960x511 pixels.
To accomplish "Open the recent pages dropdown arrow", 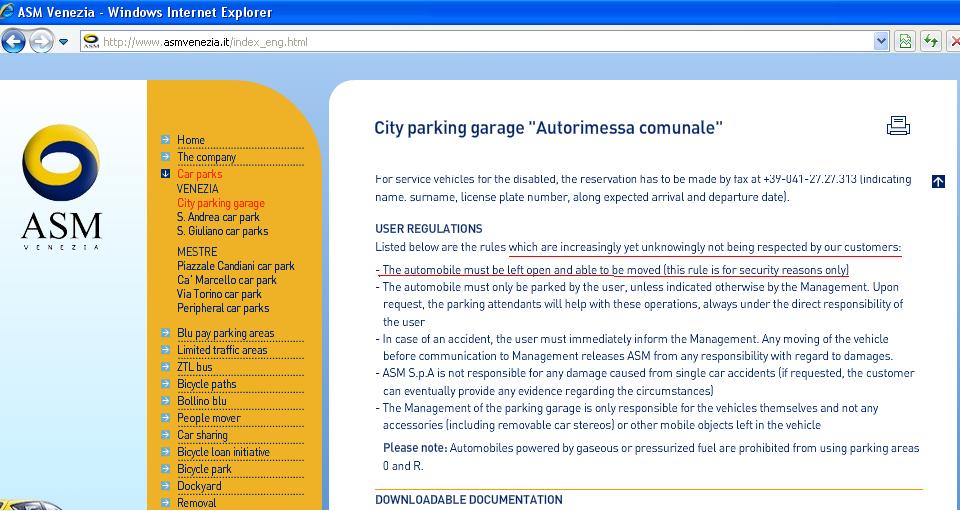I will click(x=63, y=42).
